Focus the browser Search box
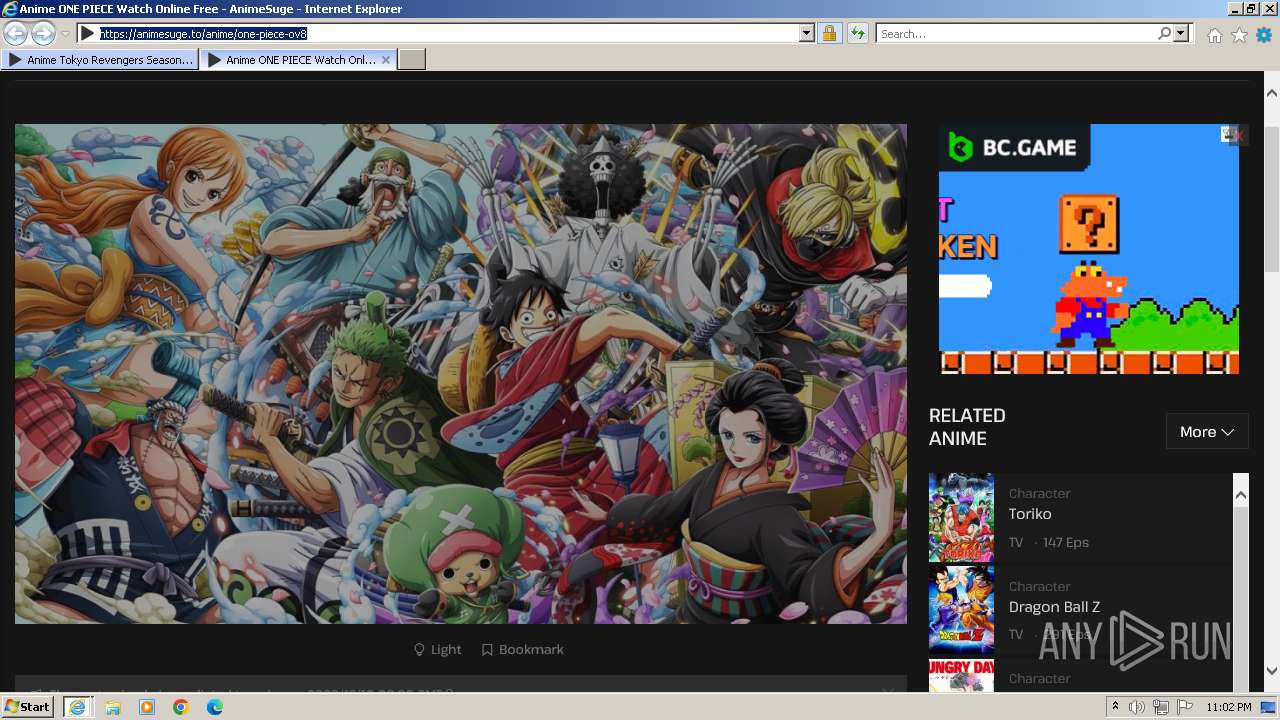The width and height of the screenshot is (1280, 720). tap(1015, 34)
